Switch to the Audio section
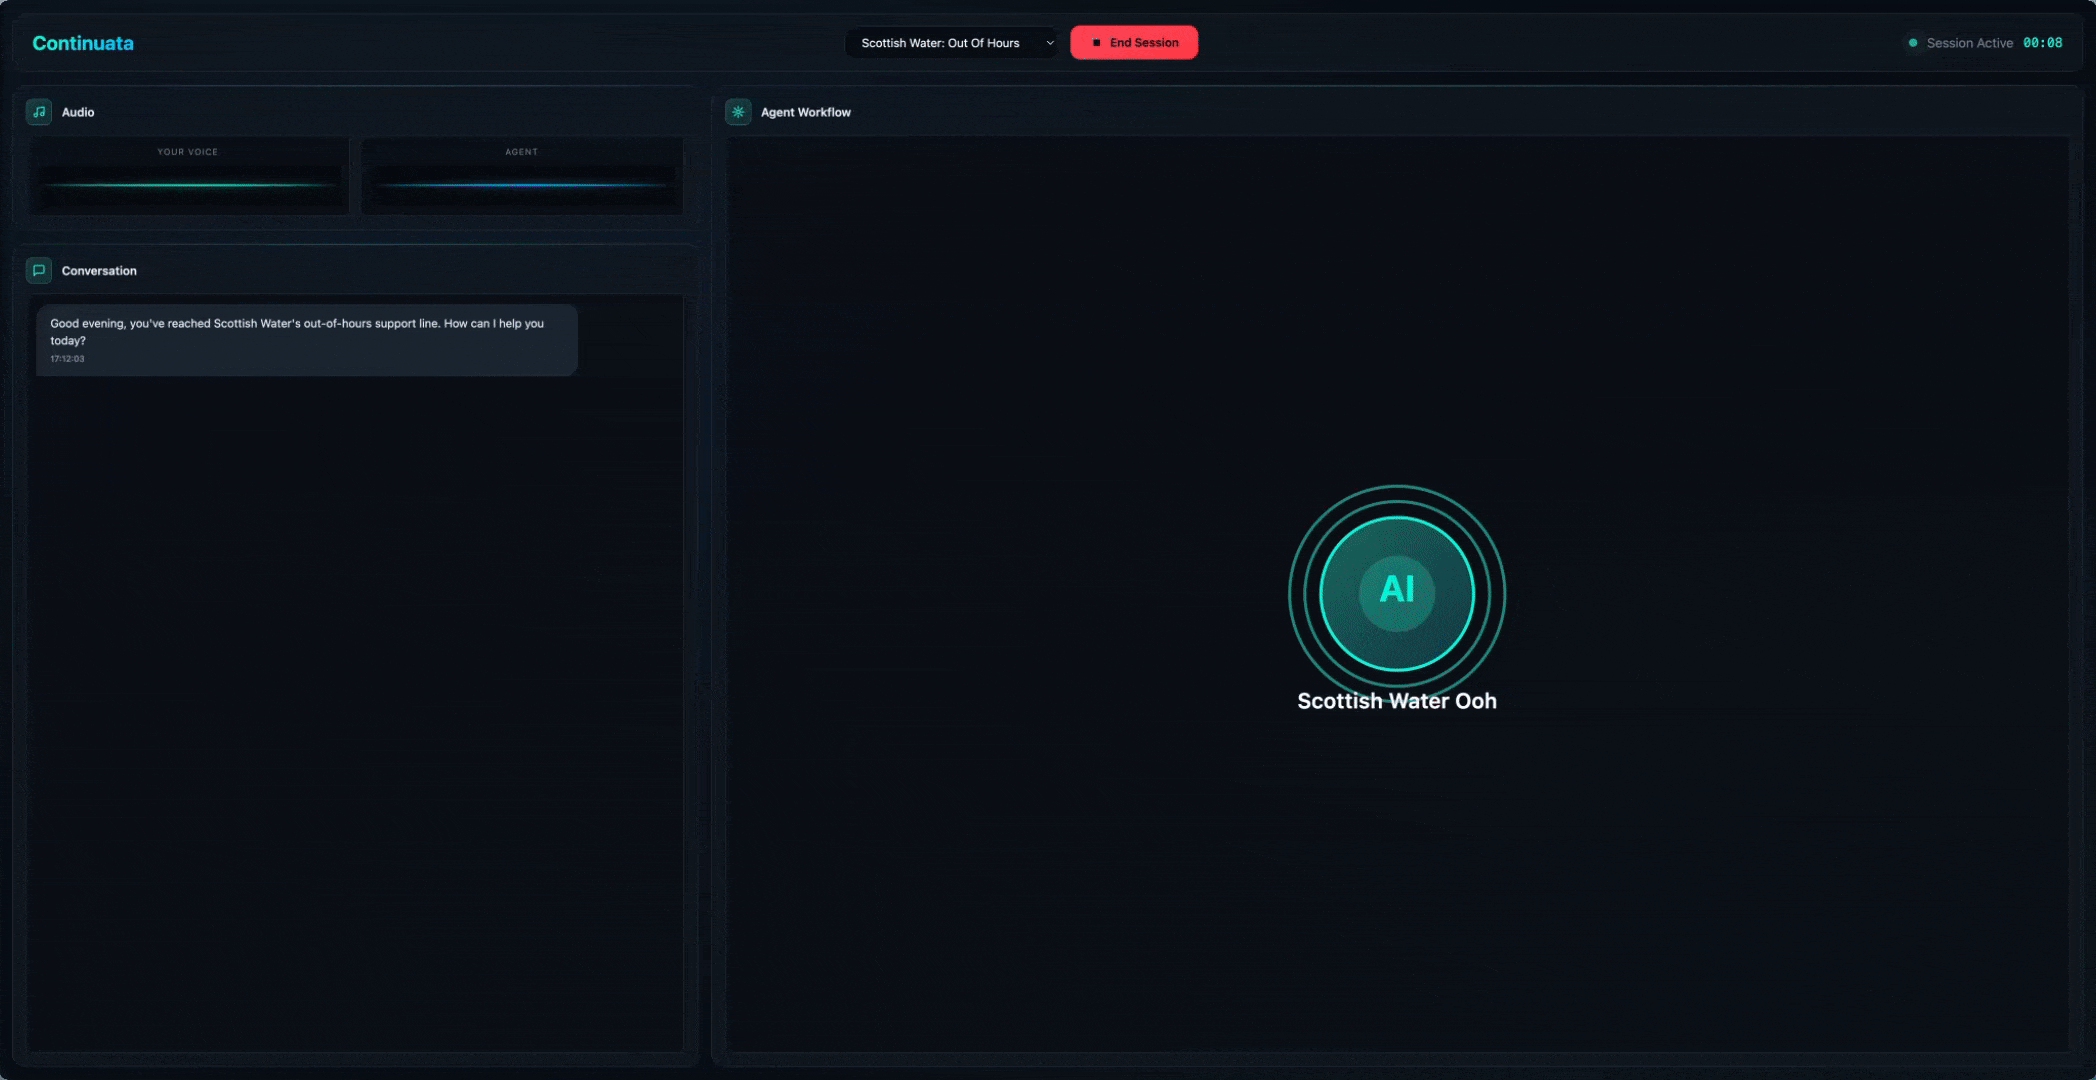The image size is (2096, 1080). click(x=77, y=112)
